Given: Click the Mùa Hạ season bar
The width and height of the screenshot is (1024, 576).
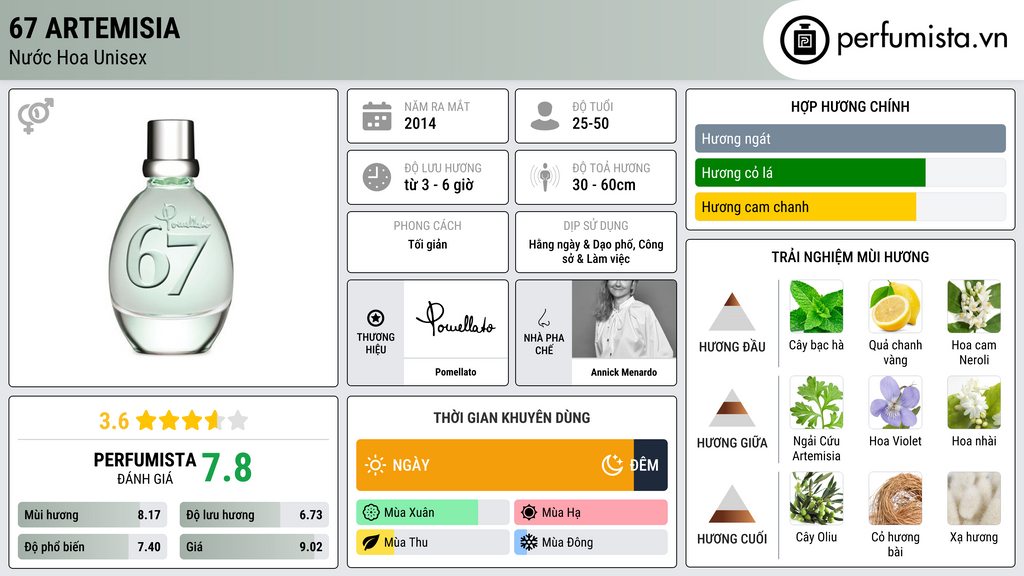Looking at the screenshot, I should coord(591,513).
